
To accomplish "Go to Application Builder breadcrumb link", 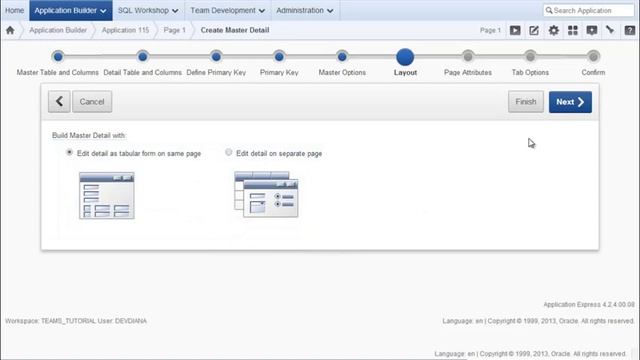I will [58, 30].
